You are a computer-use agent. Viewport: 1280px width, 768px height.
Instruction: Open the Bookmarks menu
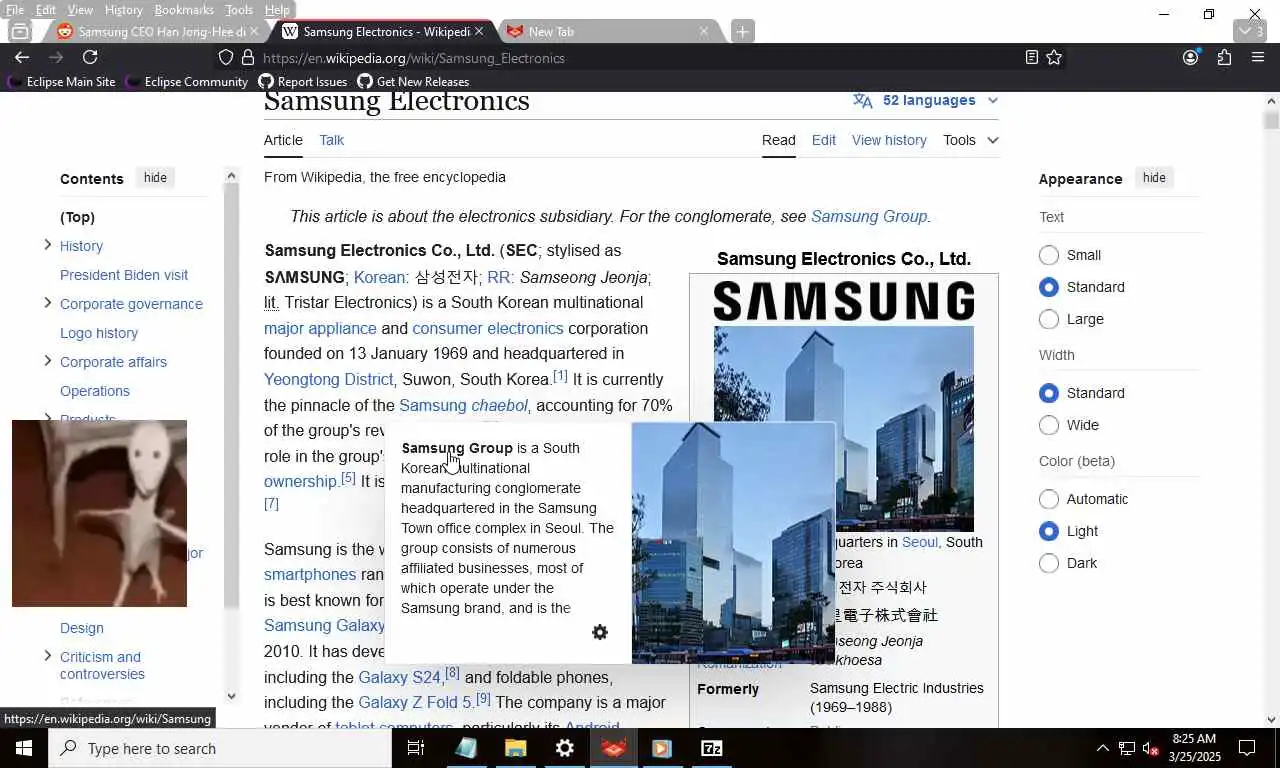click(184, 10)
